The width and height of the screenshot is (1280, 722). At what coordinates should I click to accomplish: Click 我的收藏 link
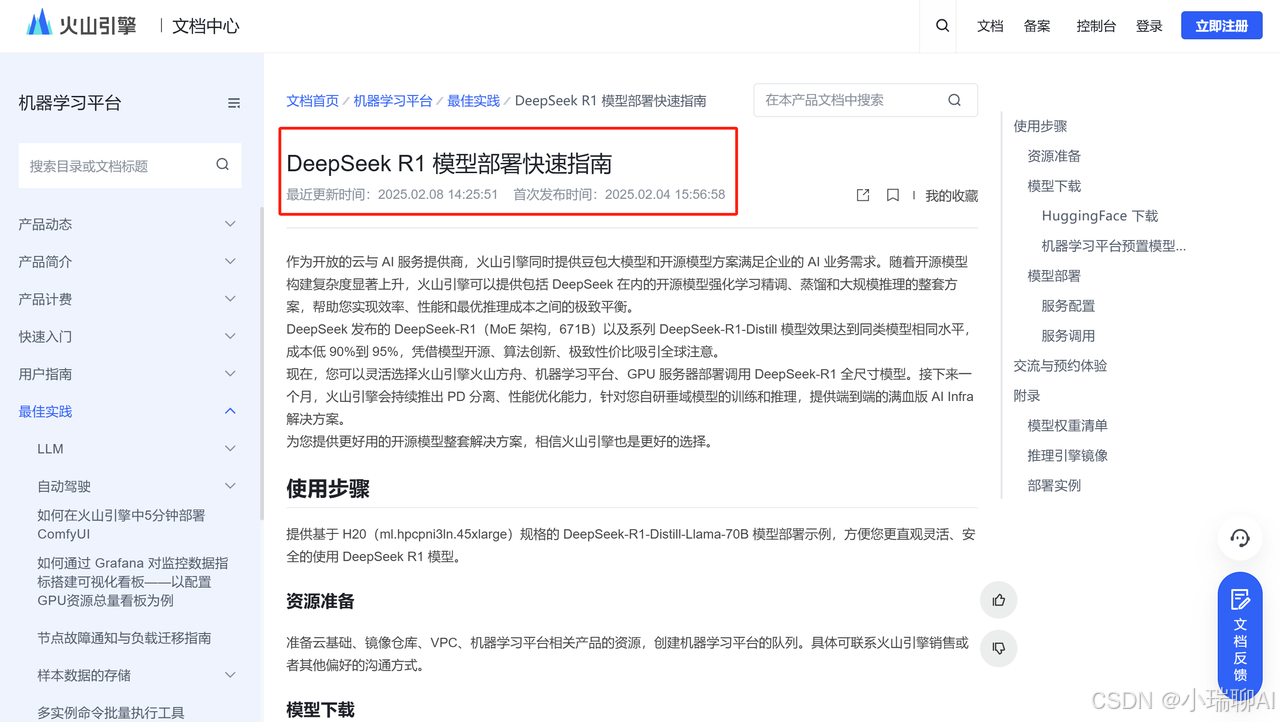pos(951,196)
